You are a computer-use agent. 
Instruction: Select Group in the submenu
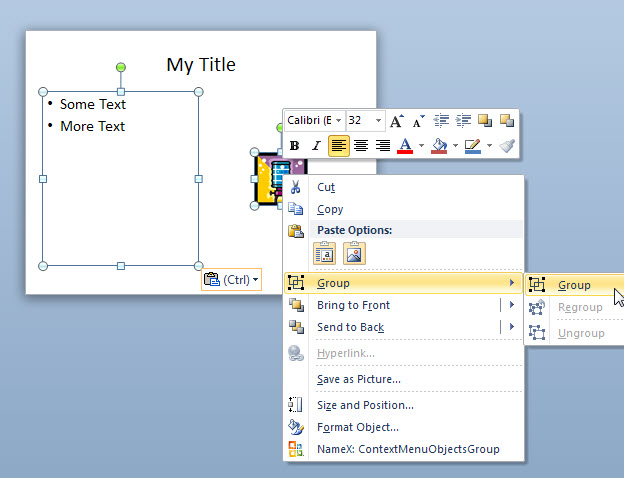(x=574, y=285)
